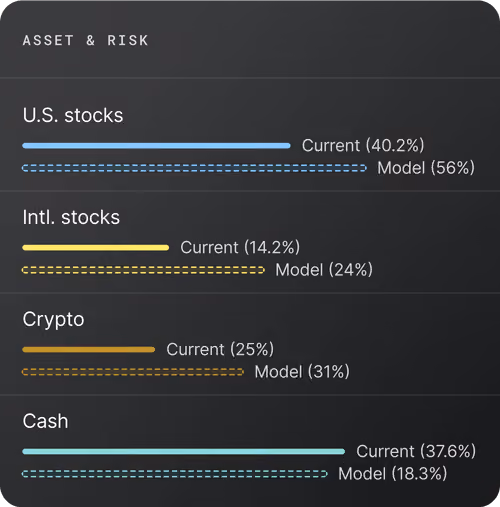Click the U.S. stocks dashed model bar
Screen dimensions: 500x507
click(x=194, y=168)
